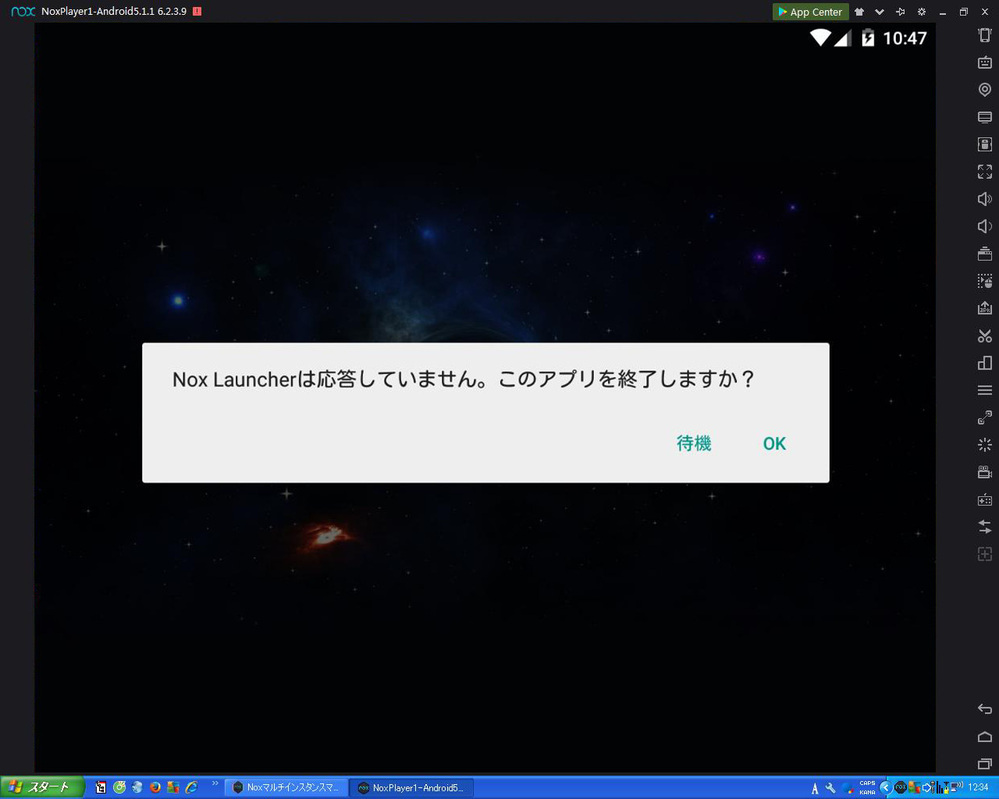Image resolution: width=999 pixels, height=799 pixels.
Task: Click the Android clock reading 10:47
Action: tap(905, 38)
